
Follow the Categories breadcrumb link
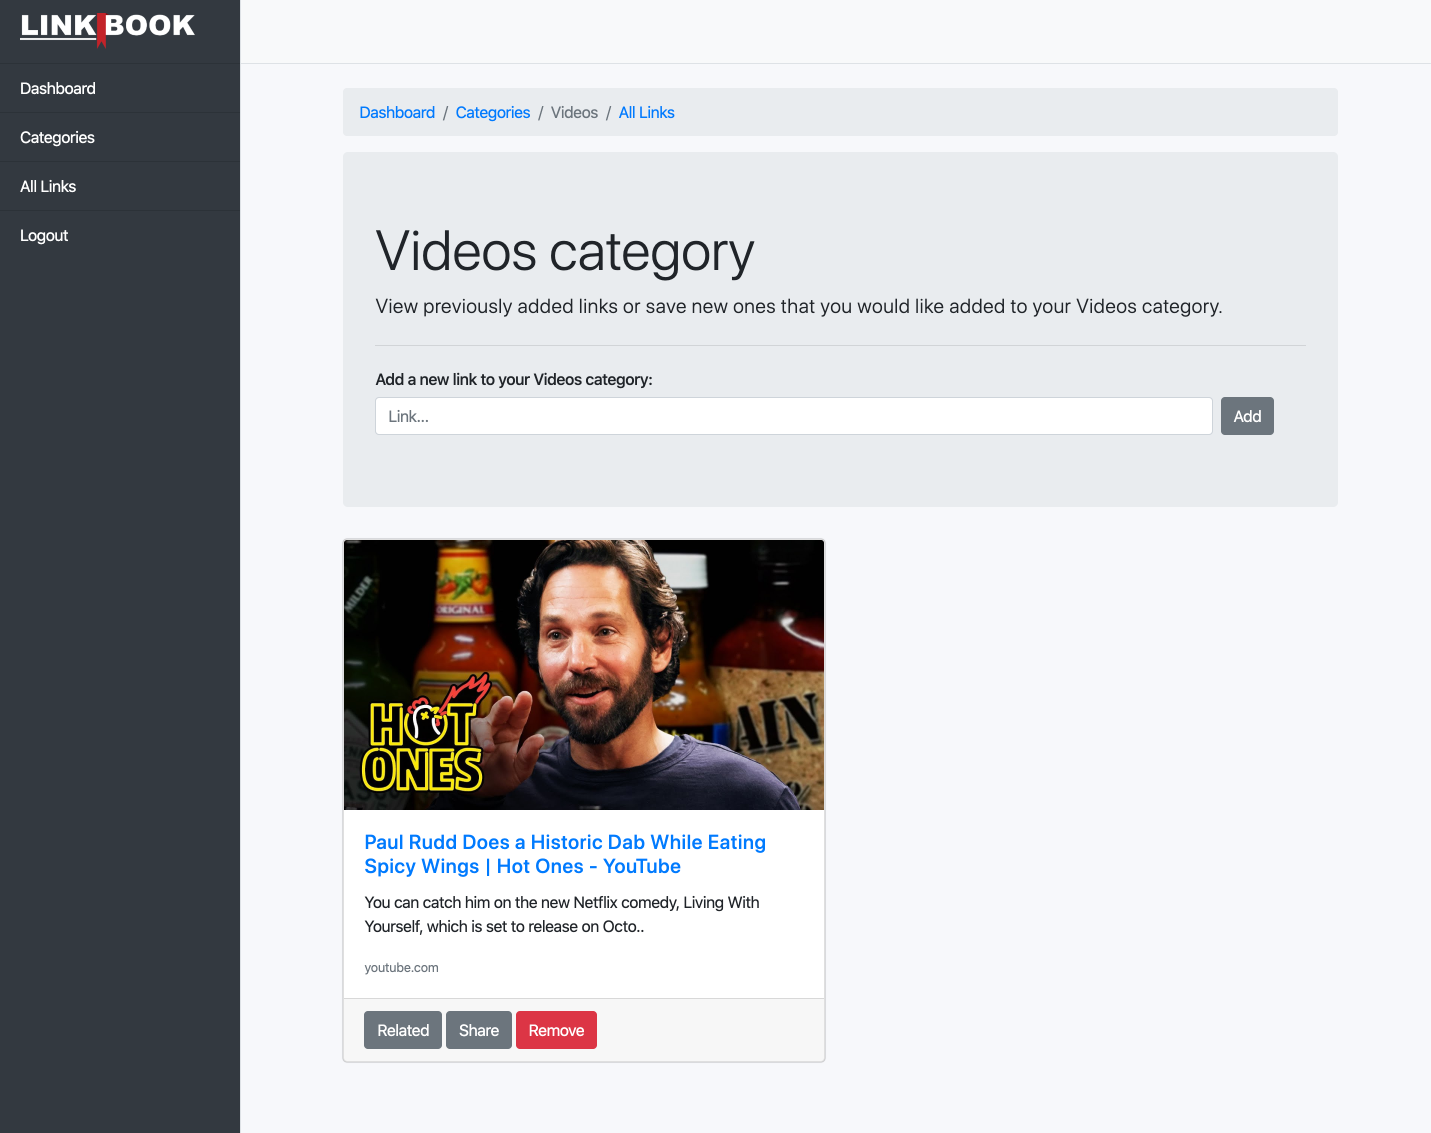click(493, 112)
